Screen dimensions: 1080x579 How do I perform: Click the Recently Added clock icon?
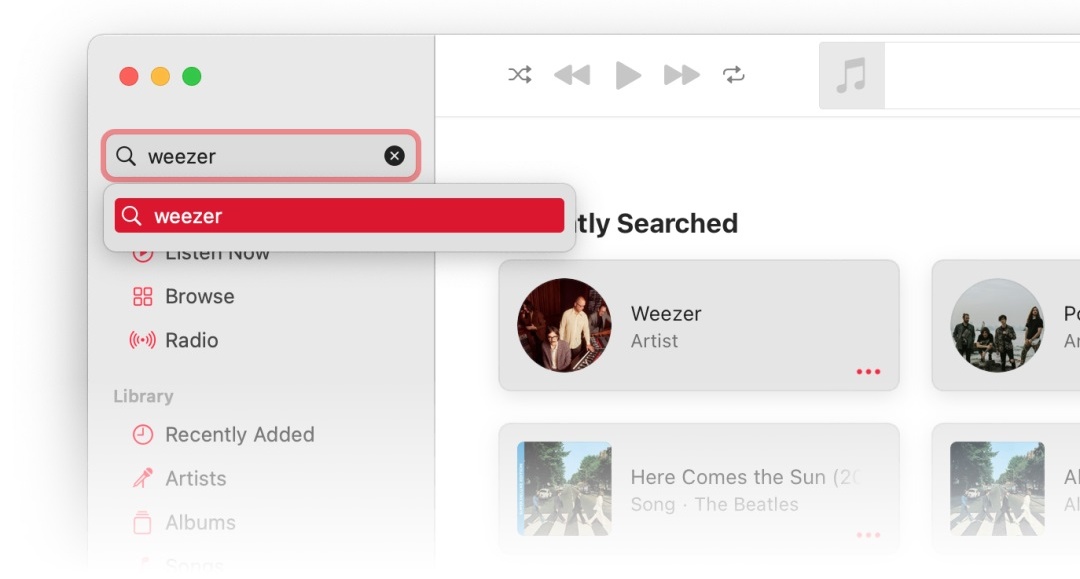click(x=143, y=435)
